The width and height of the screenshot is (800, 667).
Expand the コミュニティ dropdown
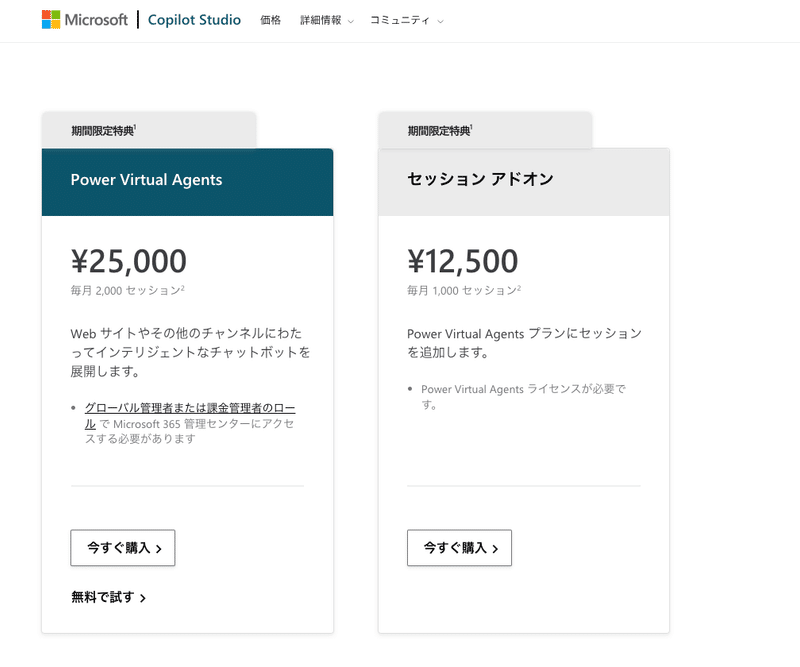(407, 20)
